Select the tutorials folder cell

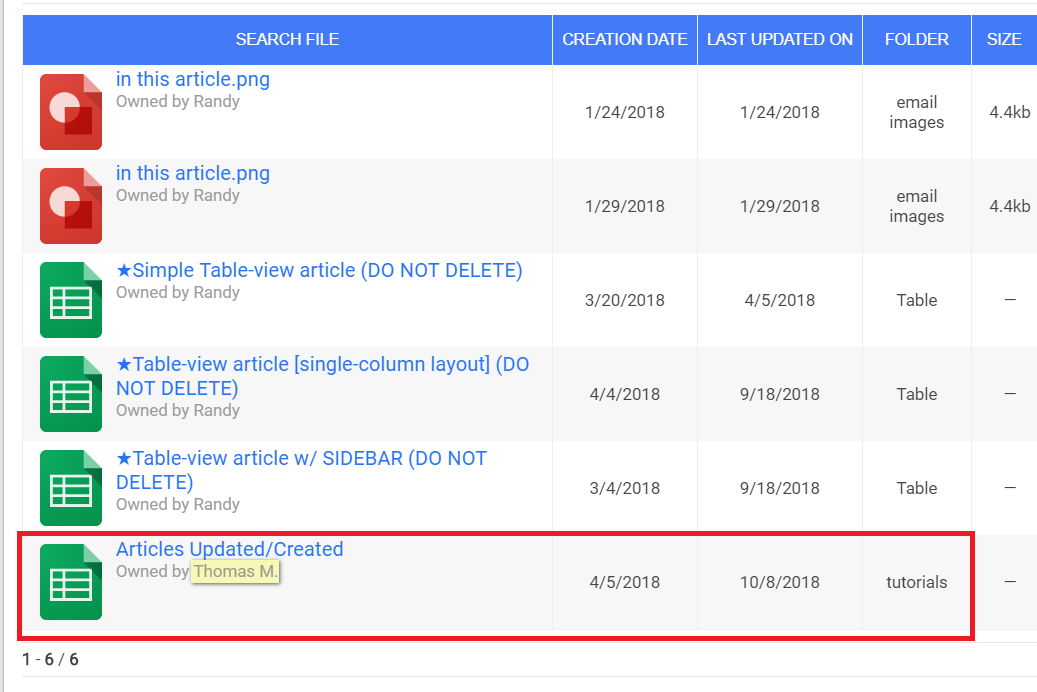(x=917, y=582)
